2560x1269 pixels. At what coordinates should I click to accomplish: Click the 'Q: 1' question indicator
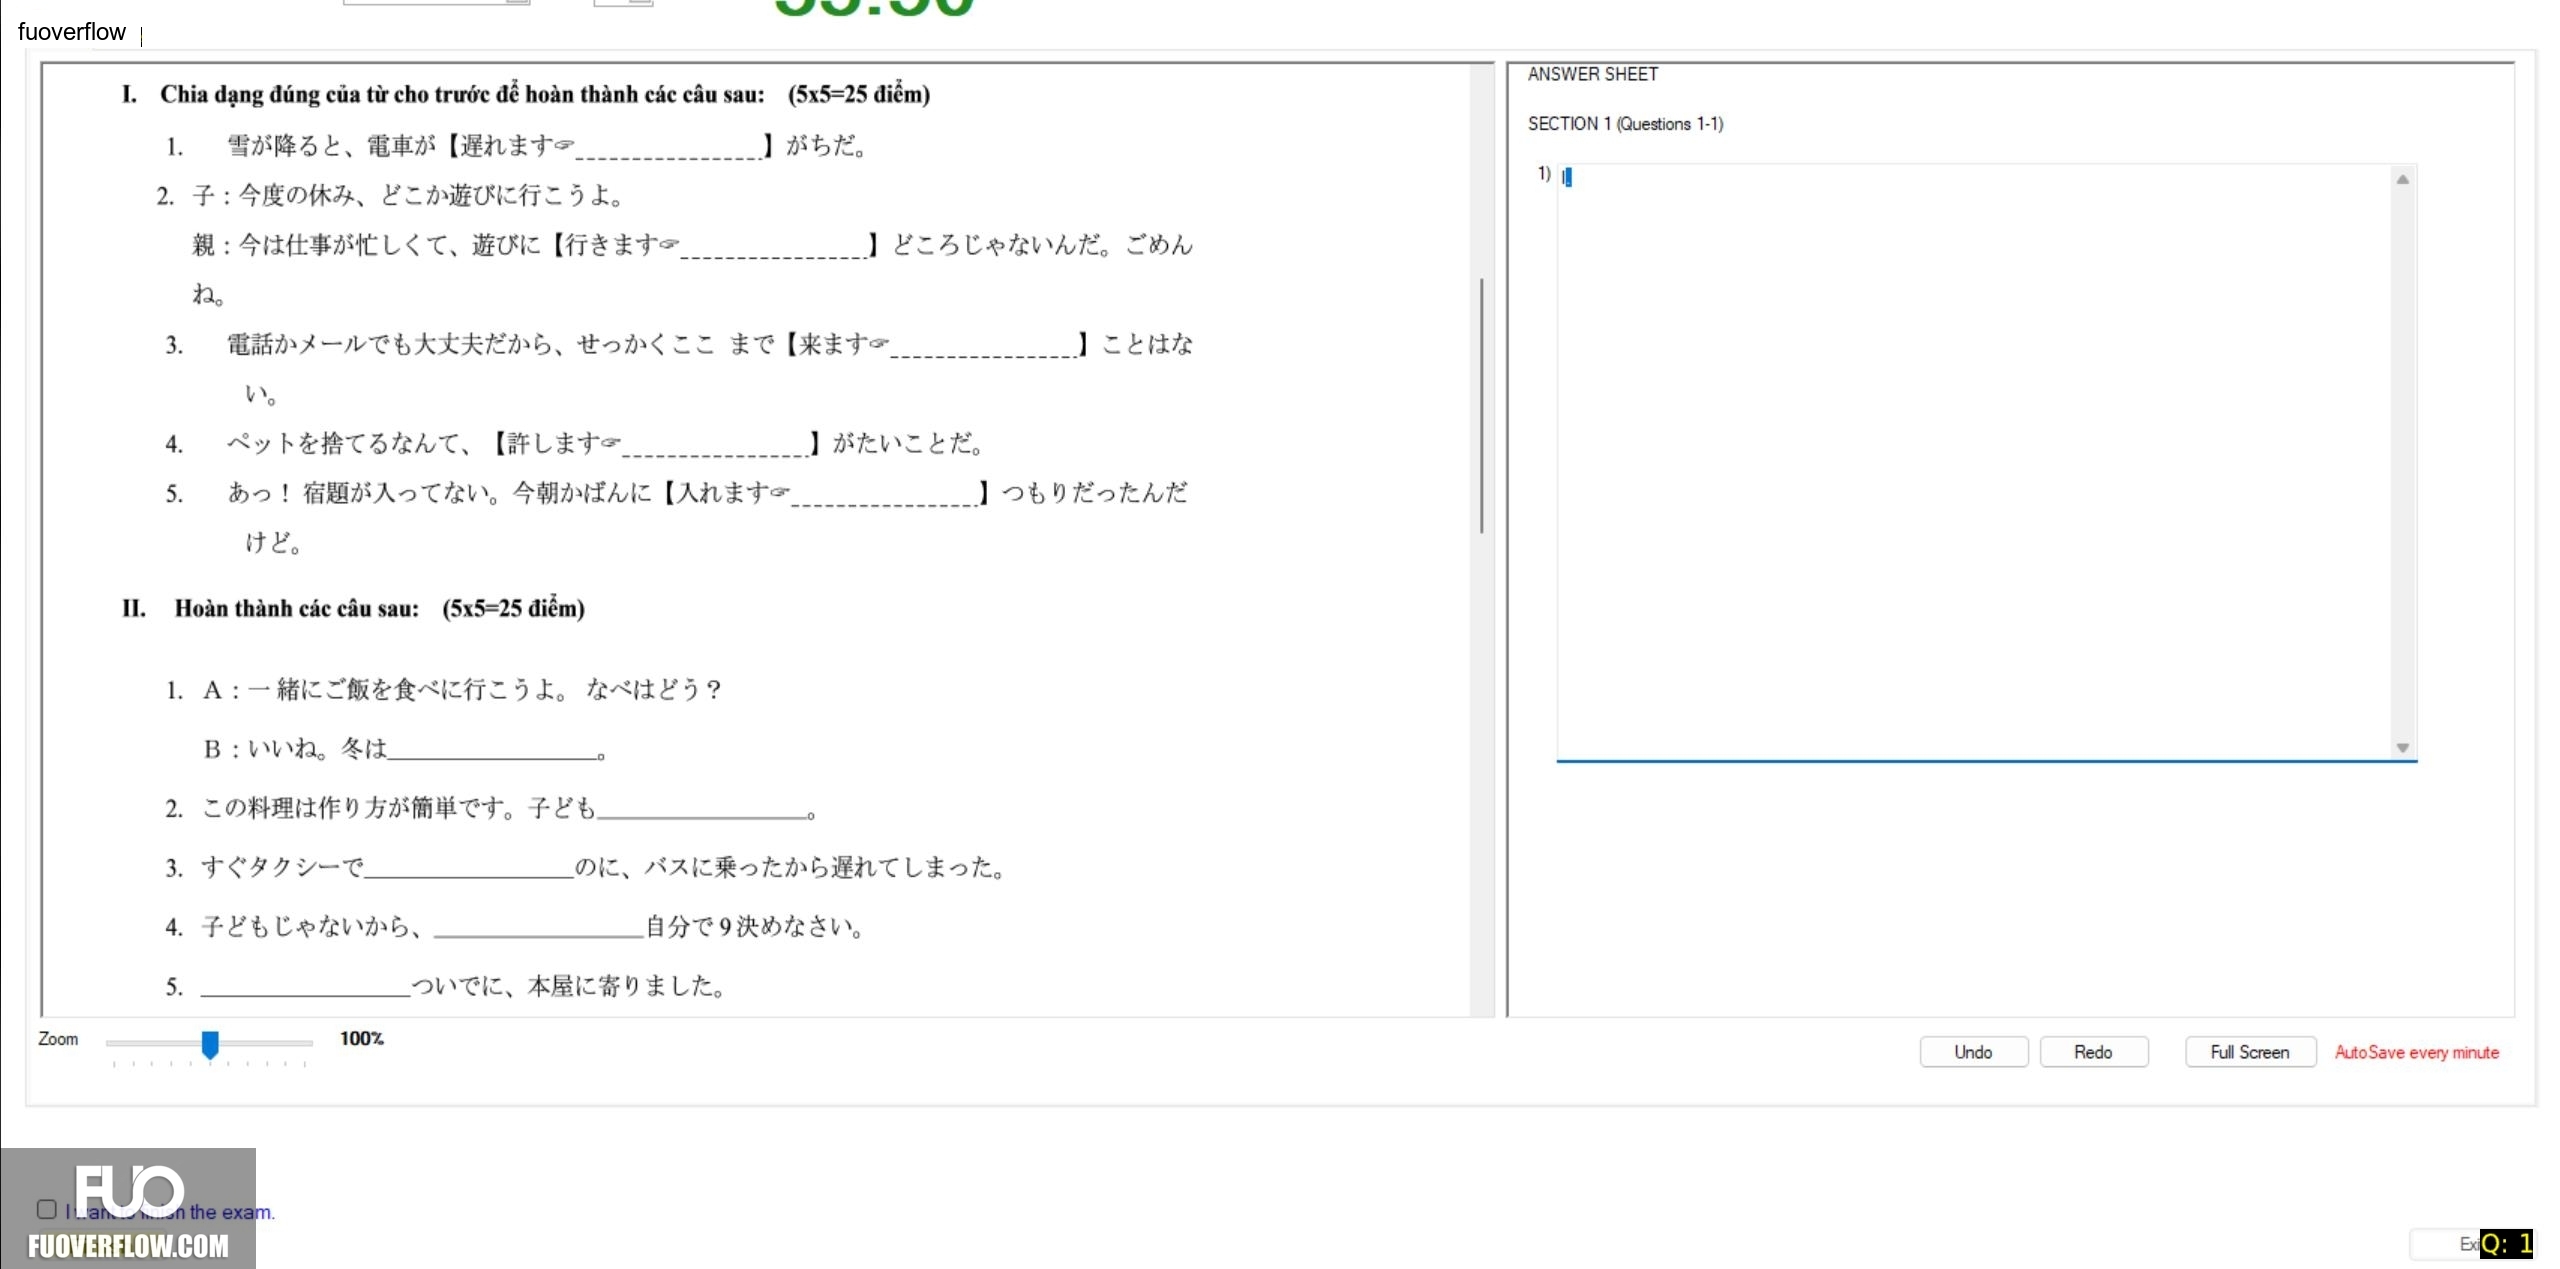coord(2506,1244)
